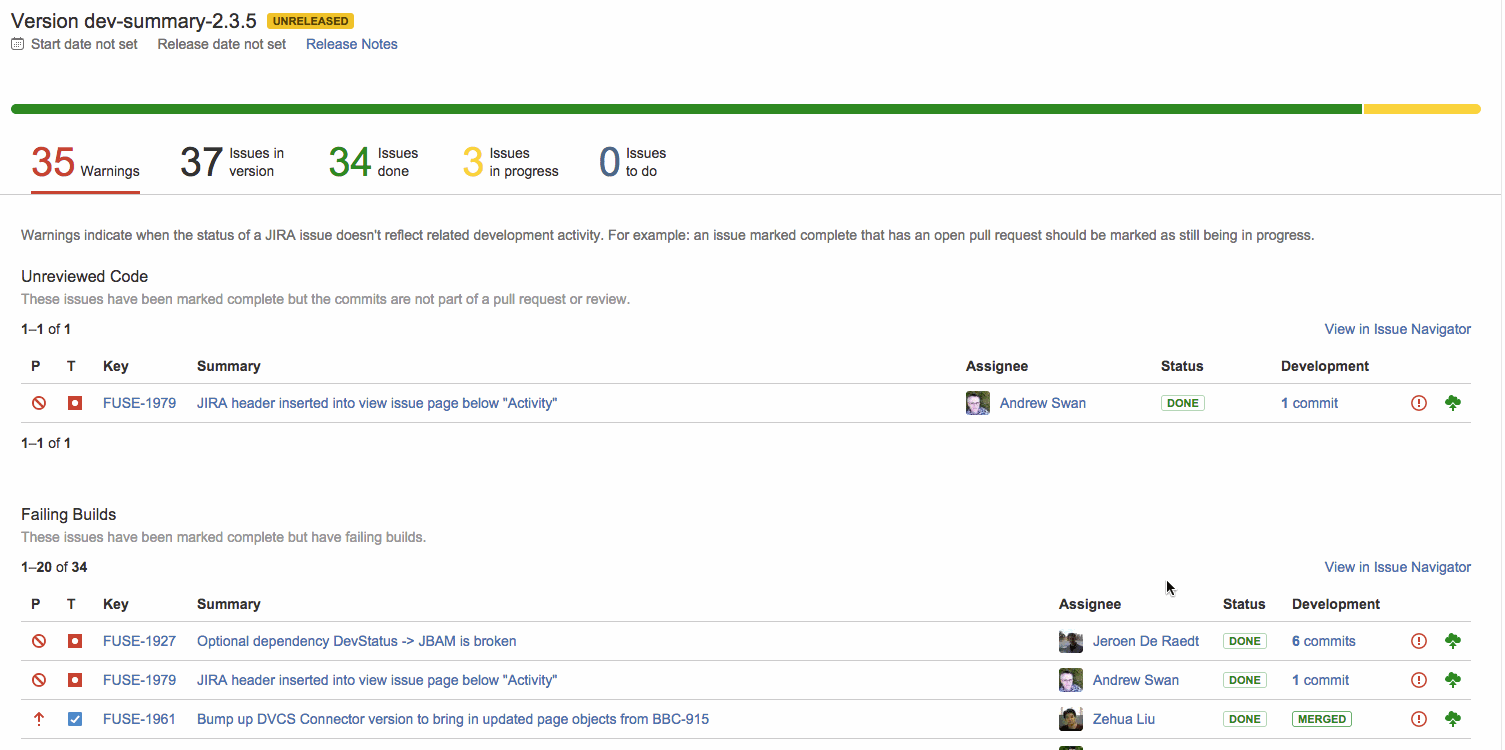Click the MERGED badge for FUSE-1961
Screen dimensions: 1505x750
[x=1322, y=719]
